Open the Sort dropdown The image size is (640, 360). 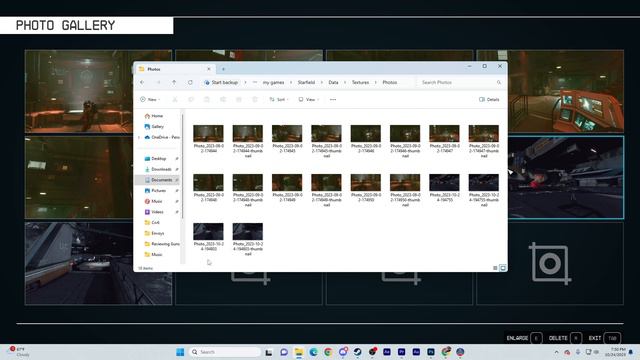pyautogui.click(x=279, y=100)
